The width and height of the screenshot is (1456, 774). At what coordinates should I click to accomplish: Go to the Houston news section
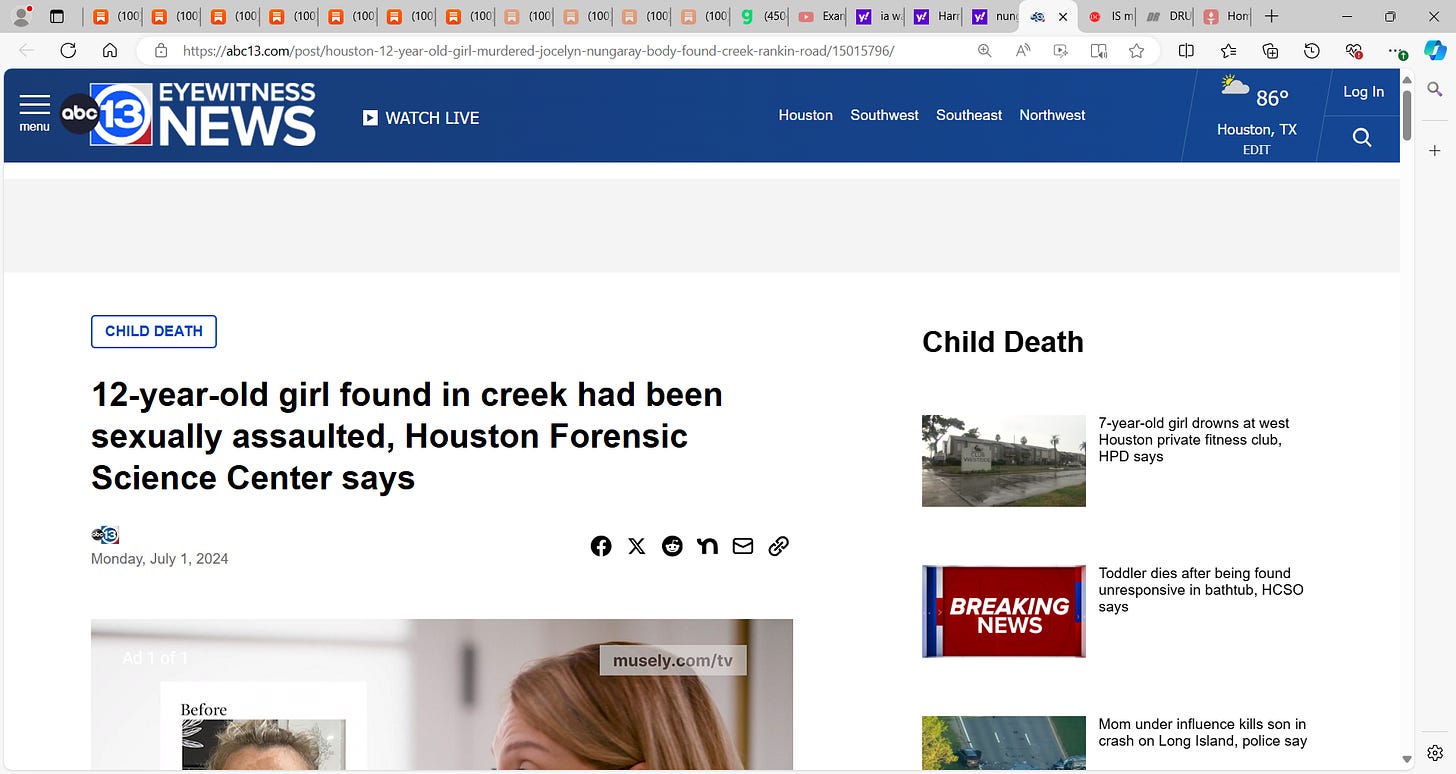[x=806, y=115]
